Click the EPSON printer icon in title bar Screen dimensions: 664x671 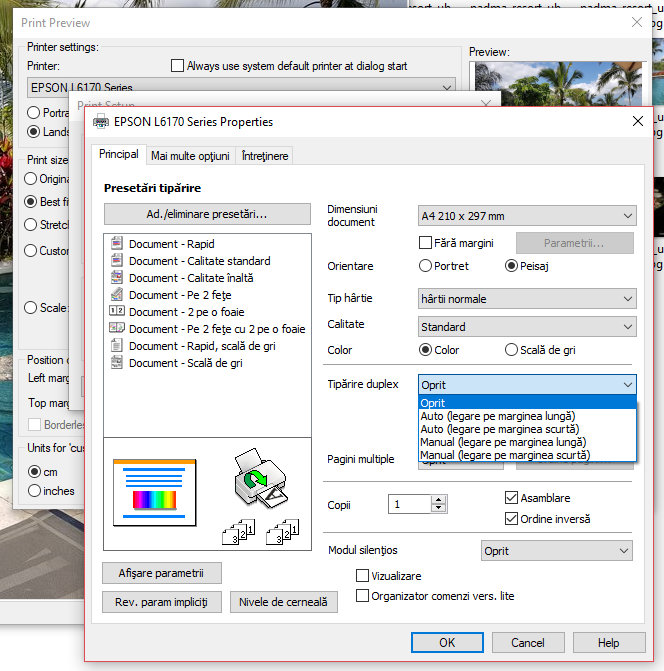[x=101, y=122]
